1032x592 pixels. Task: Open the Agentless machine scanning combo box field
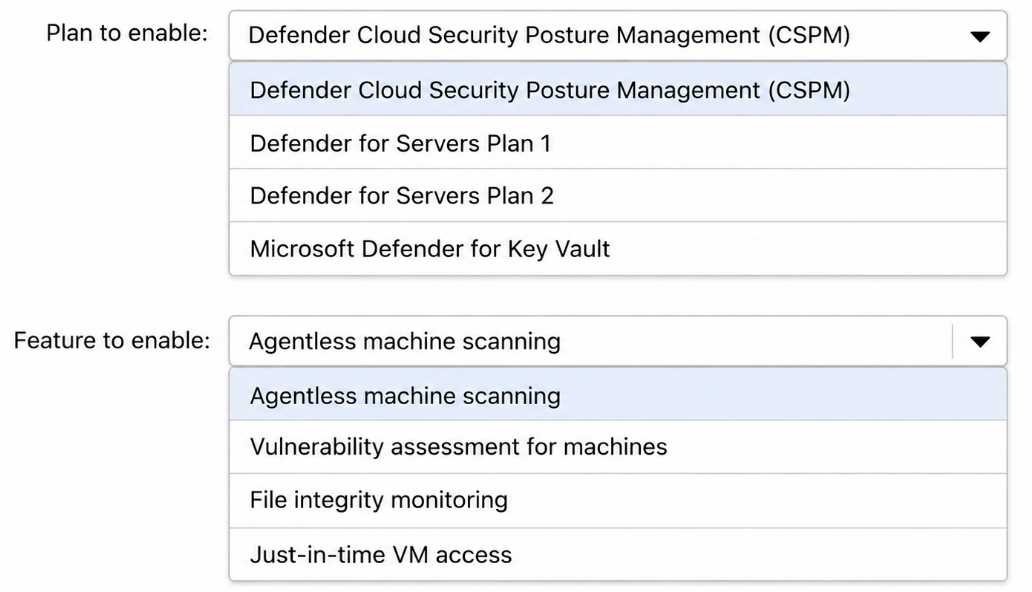coord(618,341)
